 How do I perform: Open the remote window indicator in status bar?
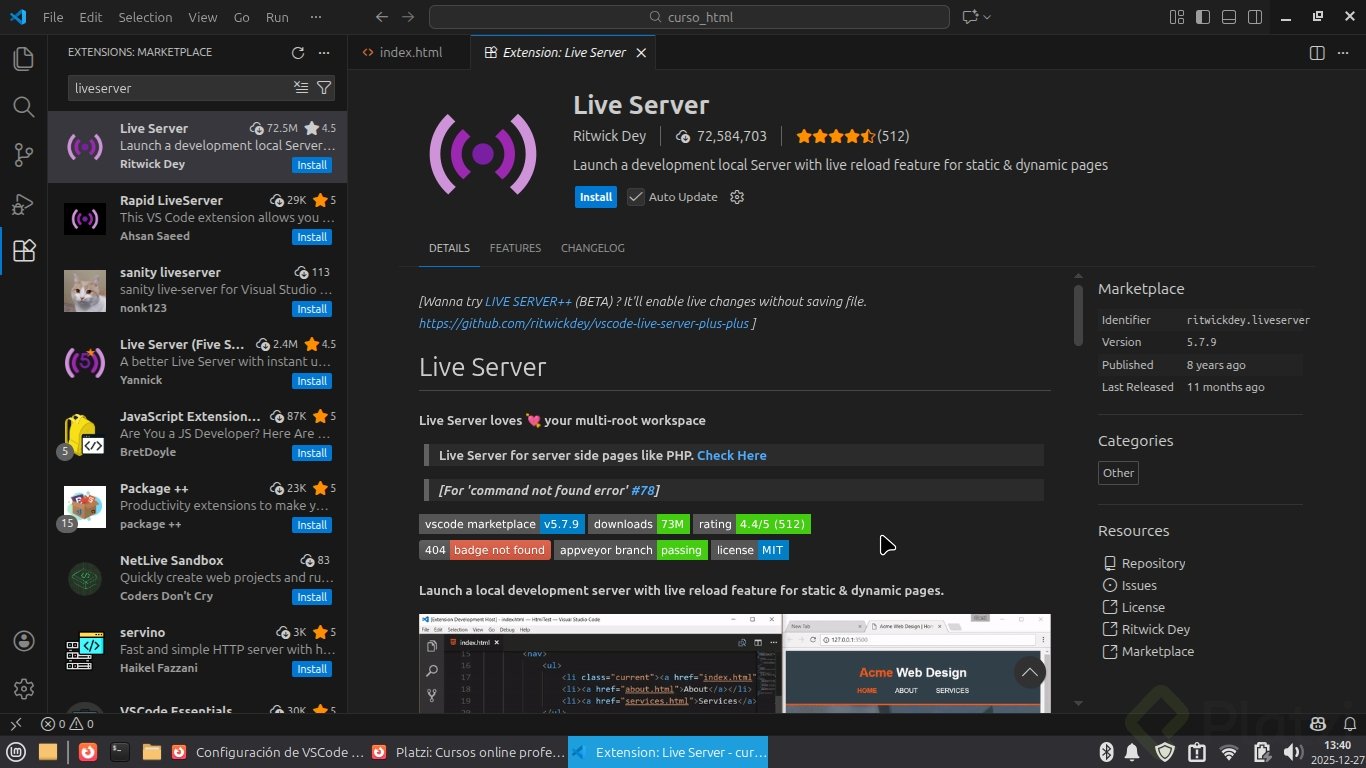tap(16, 724)
